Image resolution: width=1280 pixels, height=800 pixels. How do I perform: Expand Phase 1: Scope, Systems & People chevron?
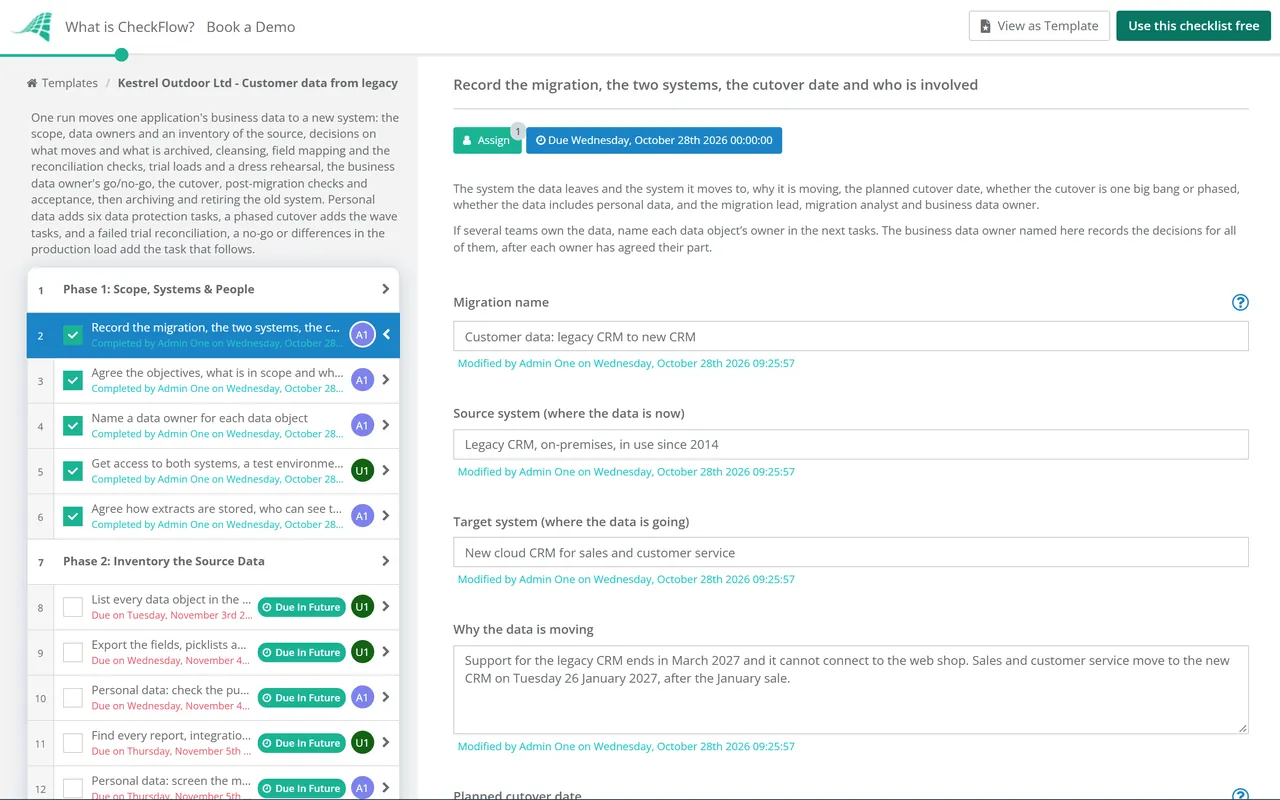click(386, 289)
